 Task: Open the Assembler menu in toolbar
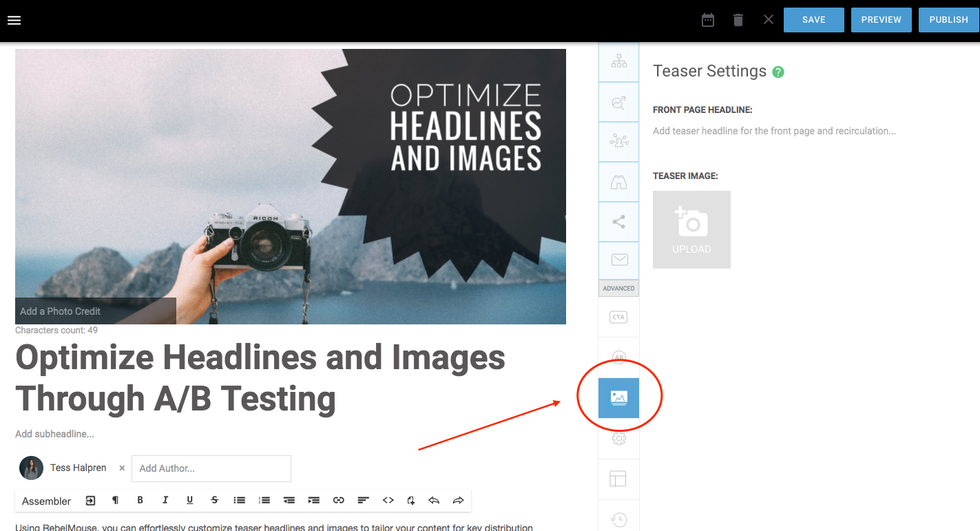(46, 501)
